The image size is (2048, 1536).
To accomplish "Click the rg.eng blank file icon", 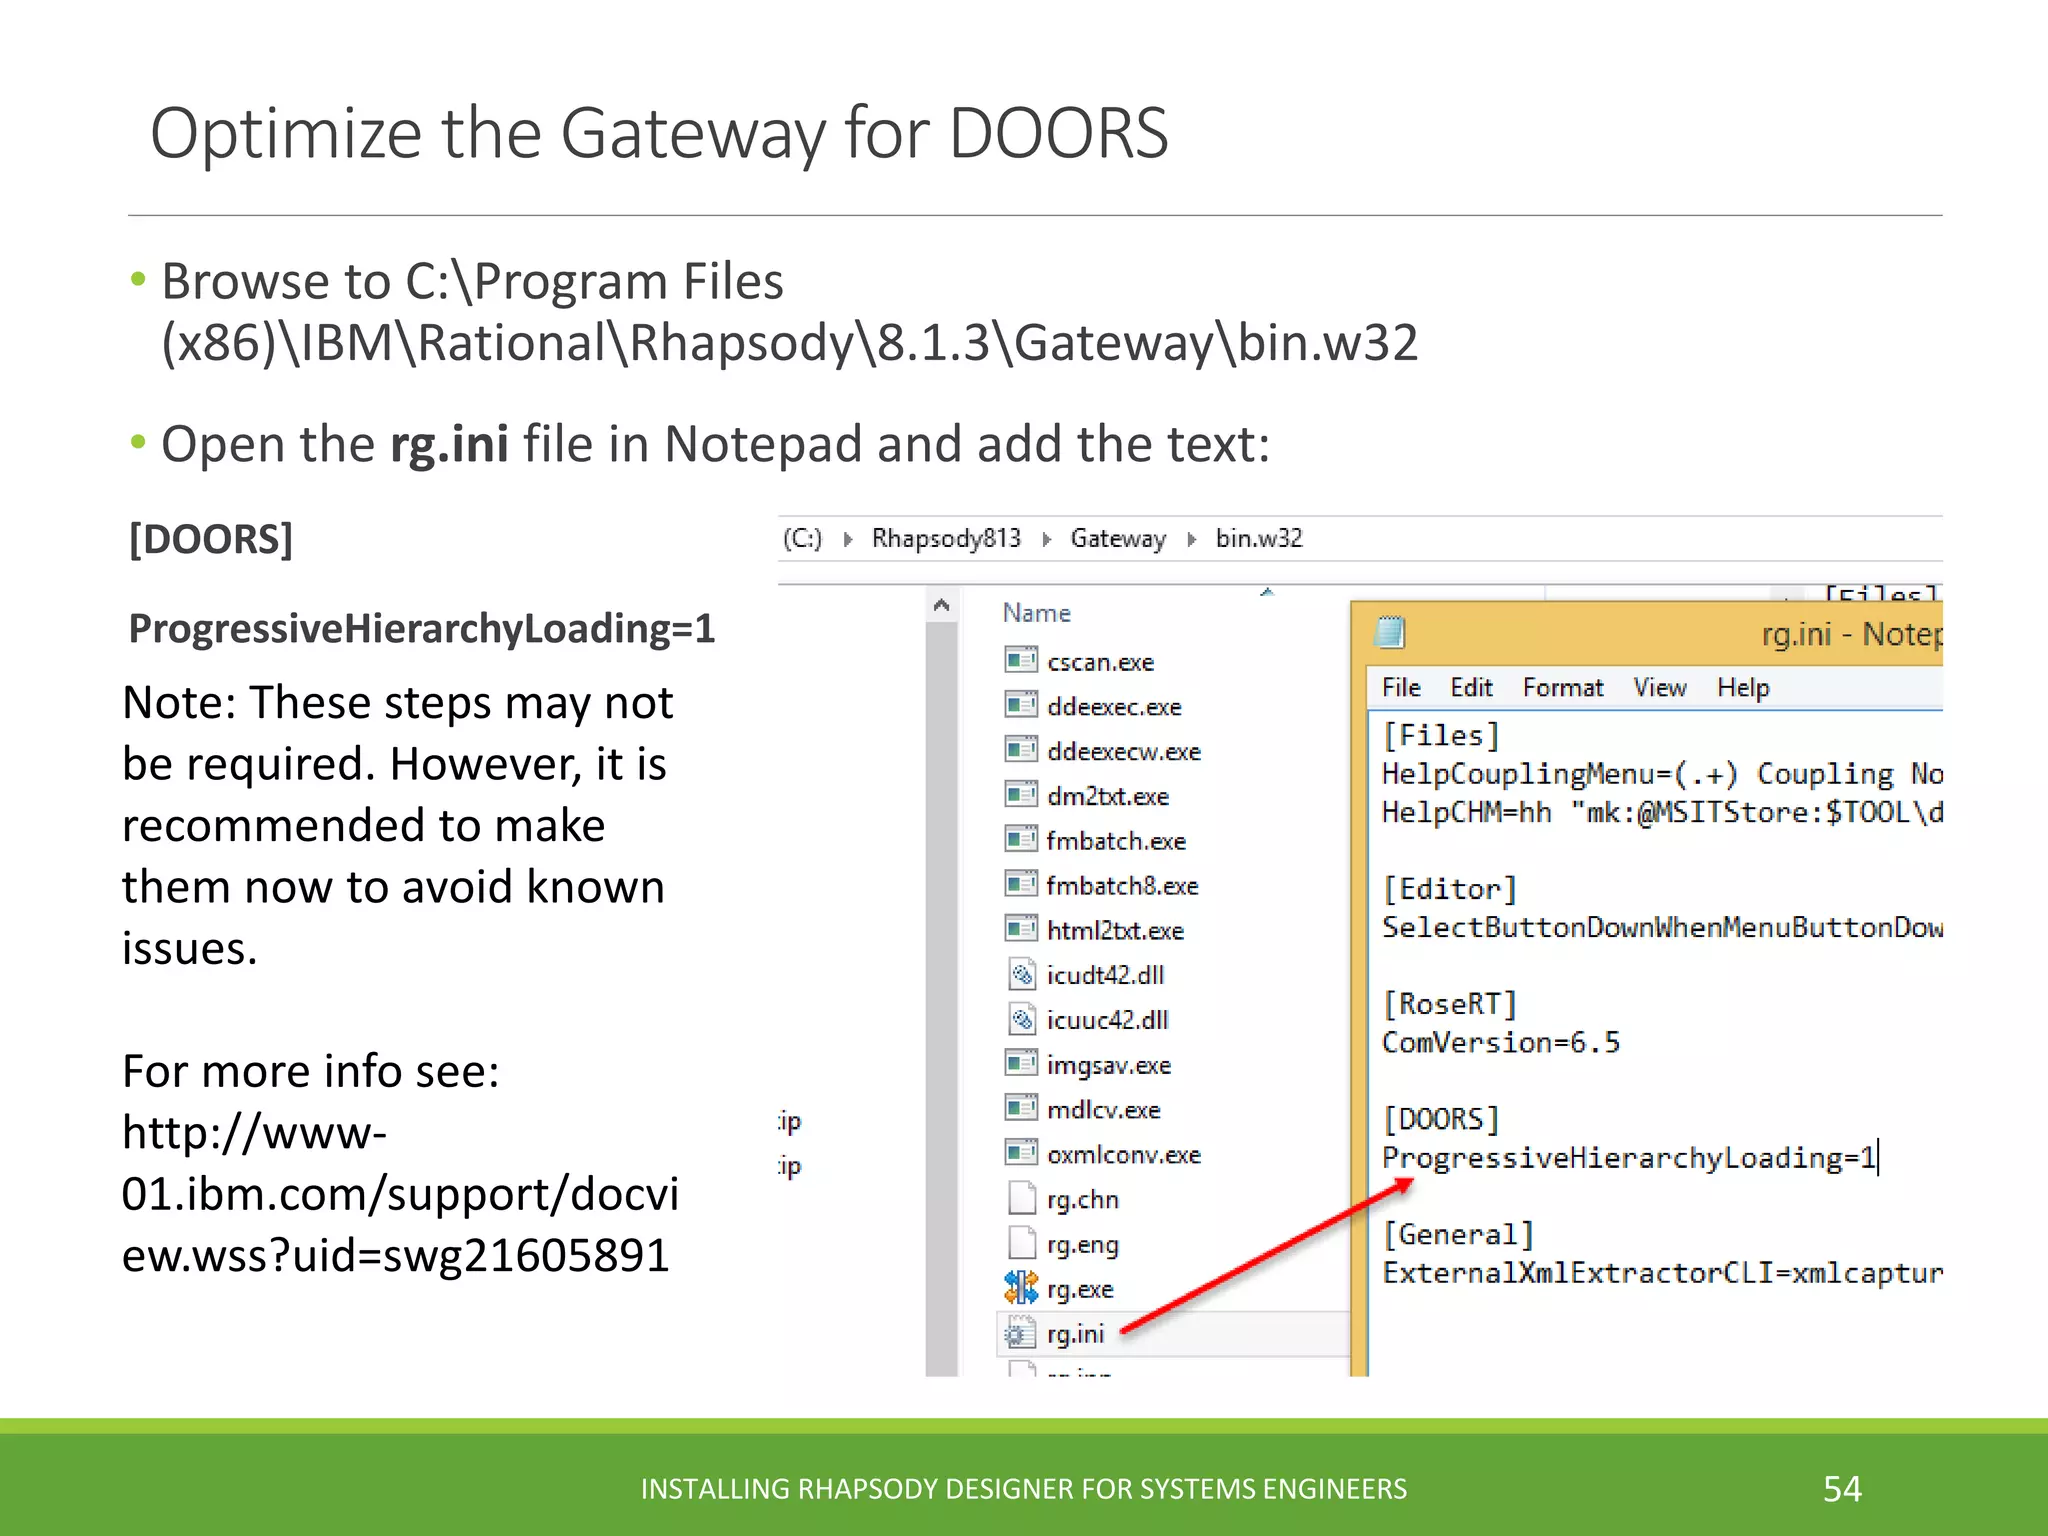I will (1021, 1243).
